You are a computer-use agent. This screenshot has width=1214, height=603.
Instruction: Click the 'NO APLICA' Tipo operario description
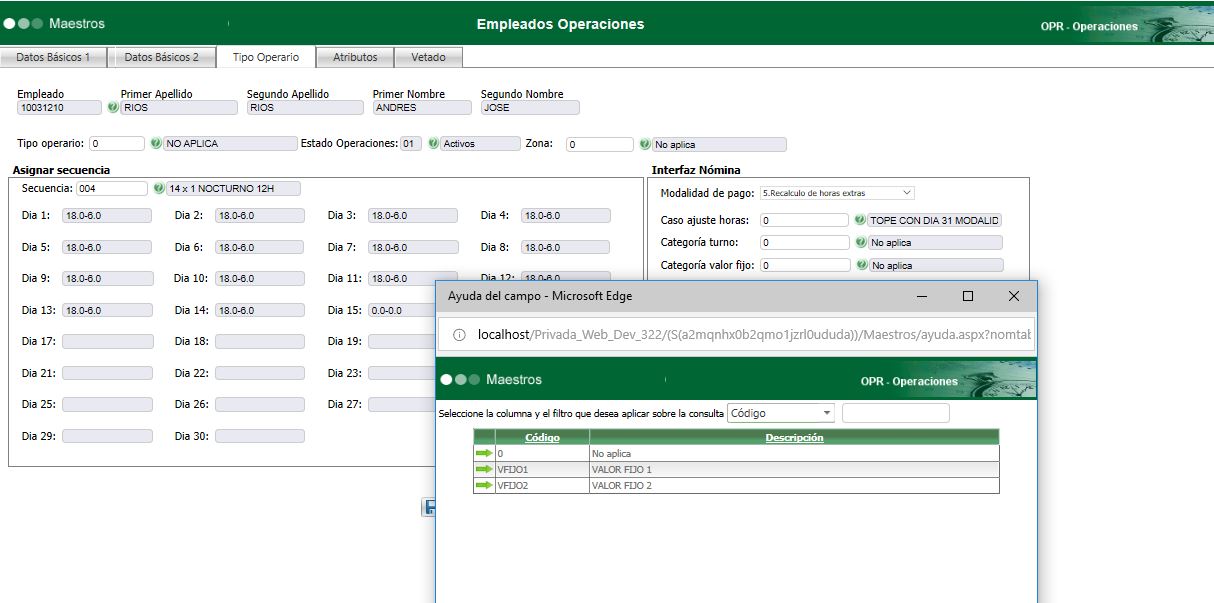(x=231, y=144)
